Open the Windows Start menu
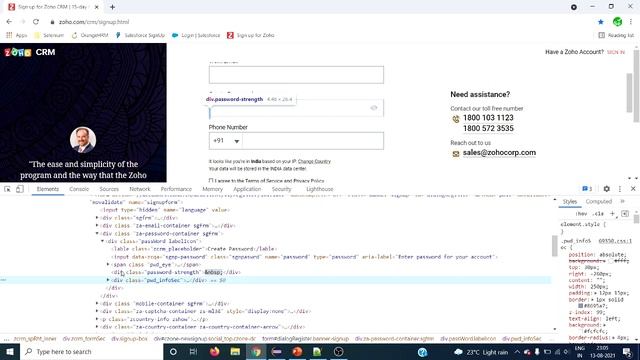 pyautogui.click(x=10, y=351)
